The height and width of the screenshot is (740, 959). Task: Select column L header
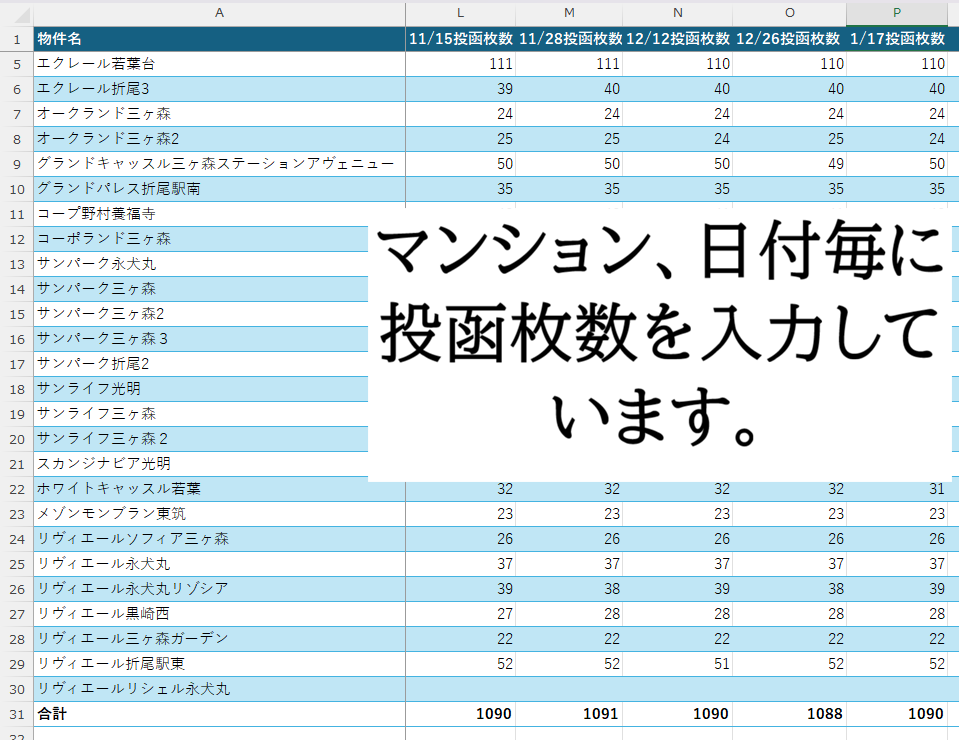[x=461, y=13]
